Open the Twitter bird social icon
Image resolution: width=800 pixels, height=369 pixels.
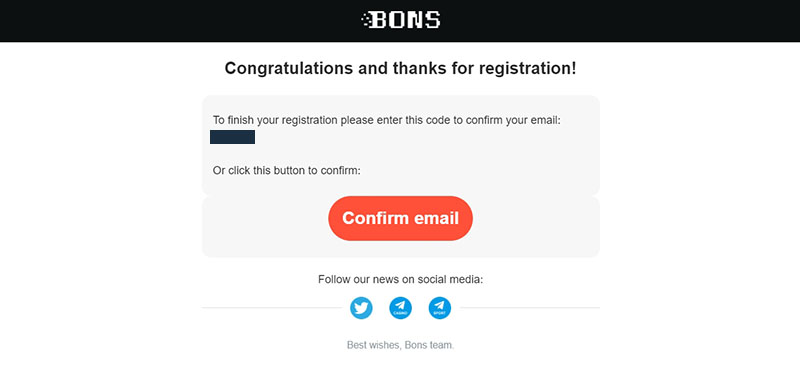[x=361, y=308]
